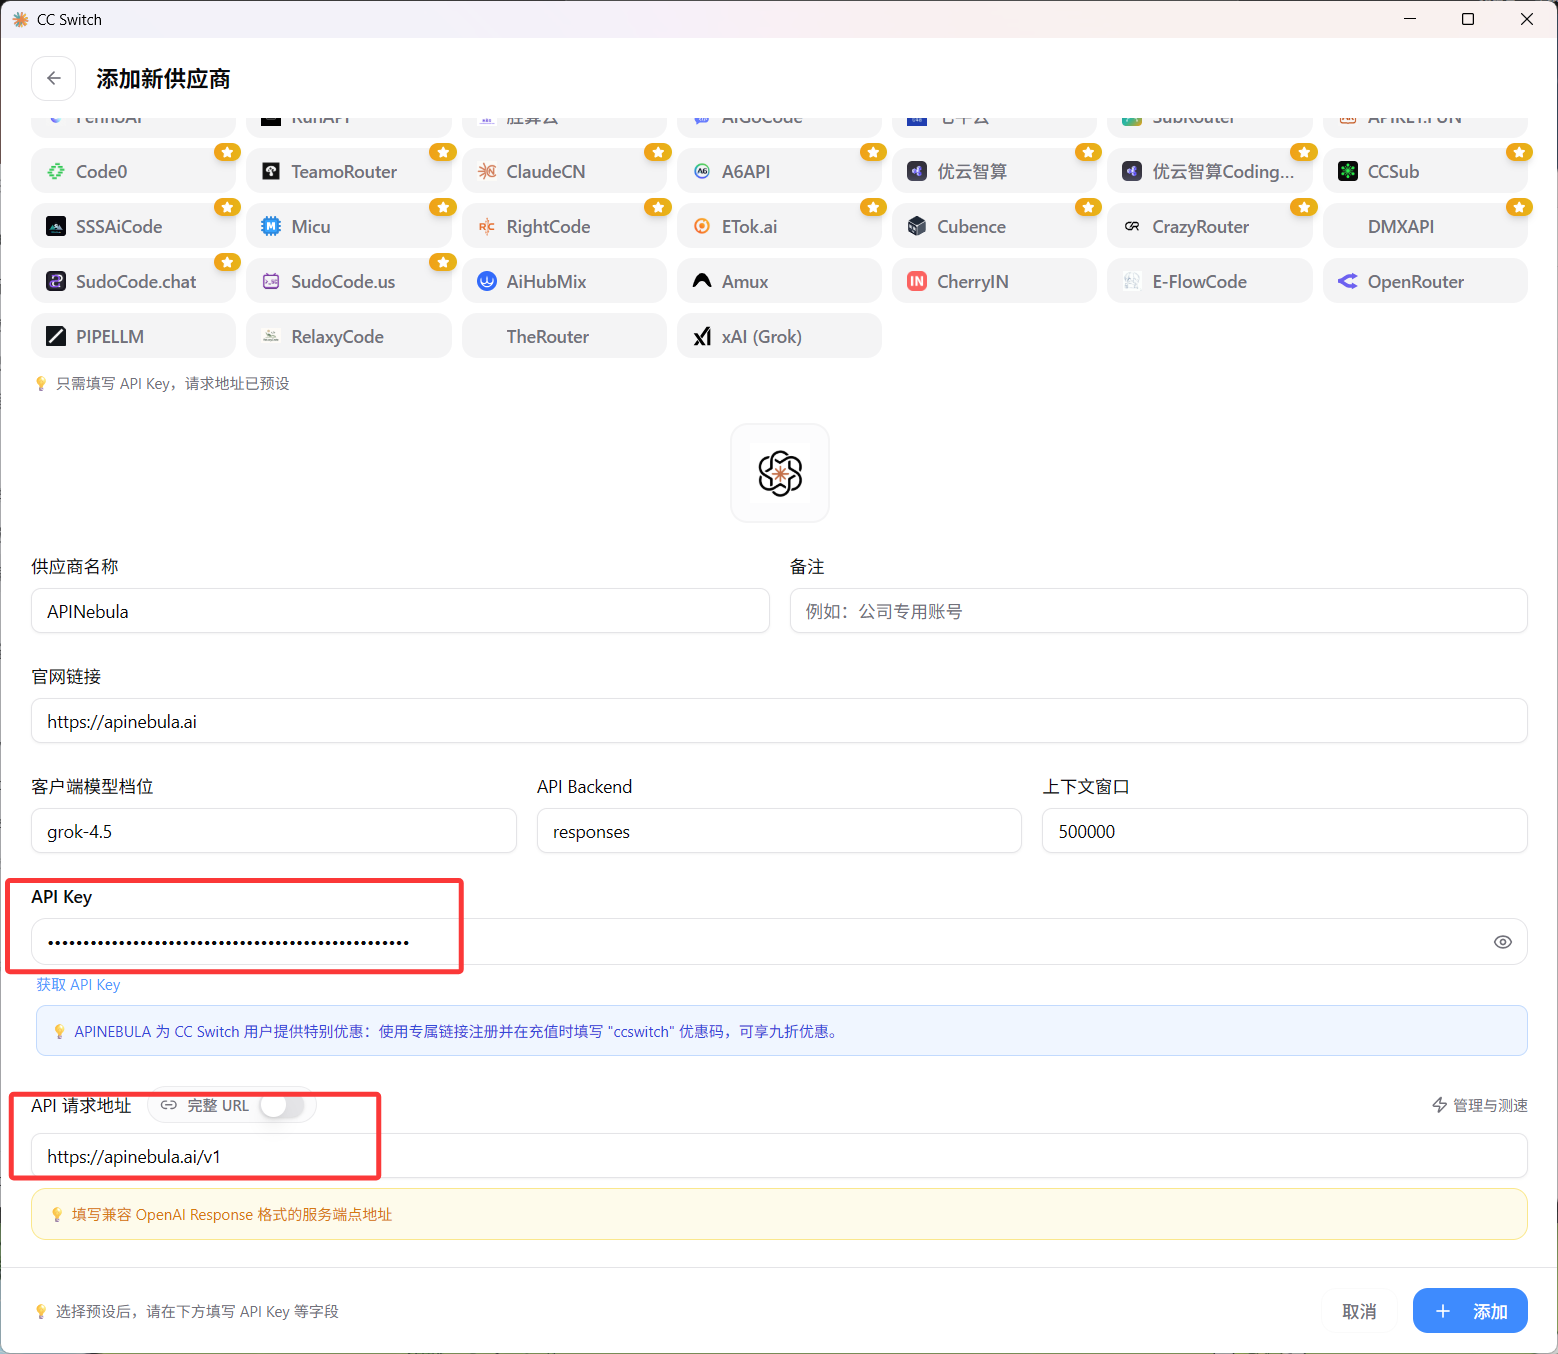
Task: Select the Cubence provider preset
Action: click(994, 226)
